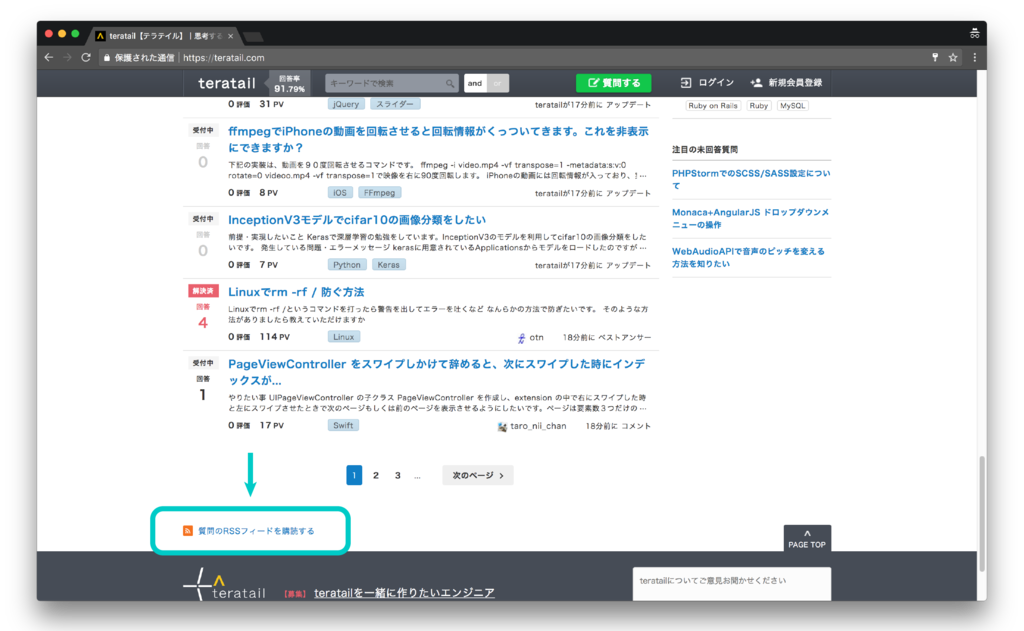Click the taro_nii_chan username link
This screenshot has height=631, width=1024.
coord(538,426)
